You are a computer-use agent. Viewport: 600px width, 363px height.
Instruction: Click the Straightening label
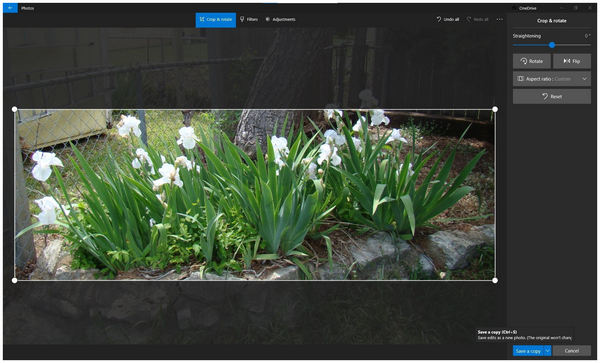(x=527, y=36)
